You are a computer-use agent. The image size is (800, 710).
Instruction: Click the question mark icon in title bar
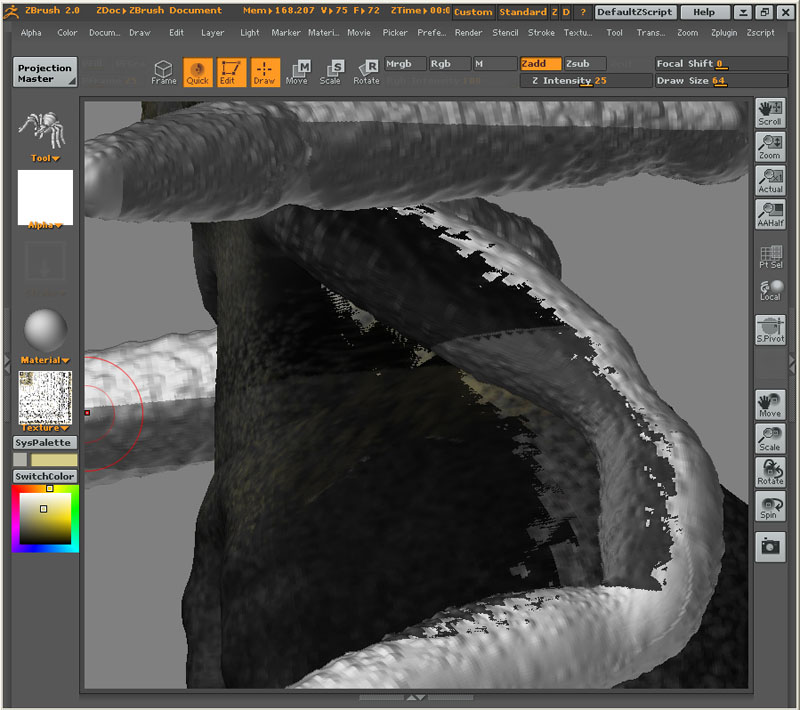point(583,12)
